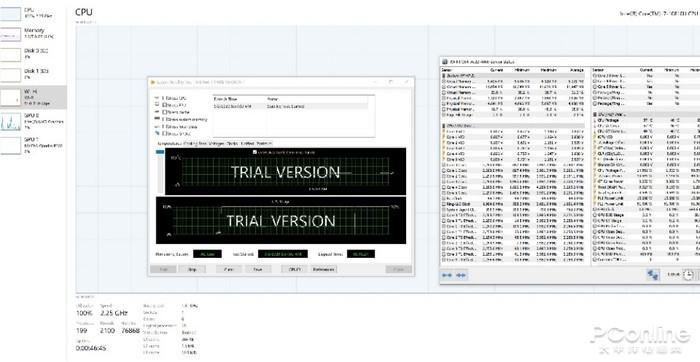Switch to the Clocks tab
The height and width of the screenshot is (362, 700).
tap(232, 143)
